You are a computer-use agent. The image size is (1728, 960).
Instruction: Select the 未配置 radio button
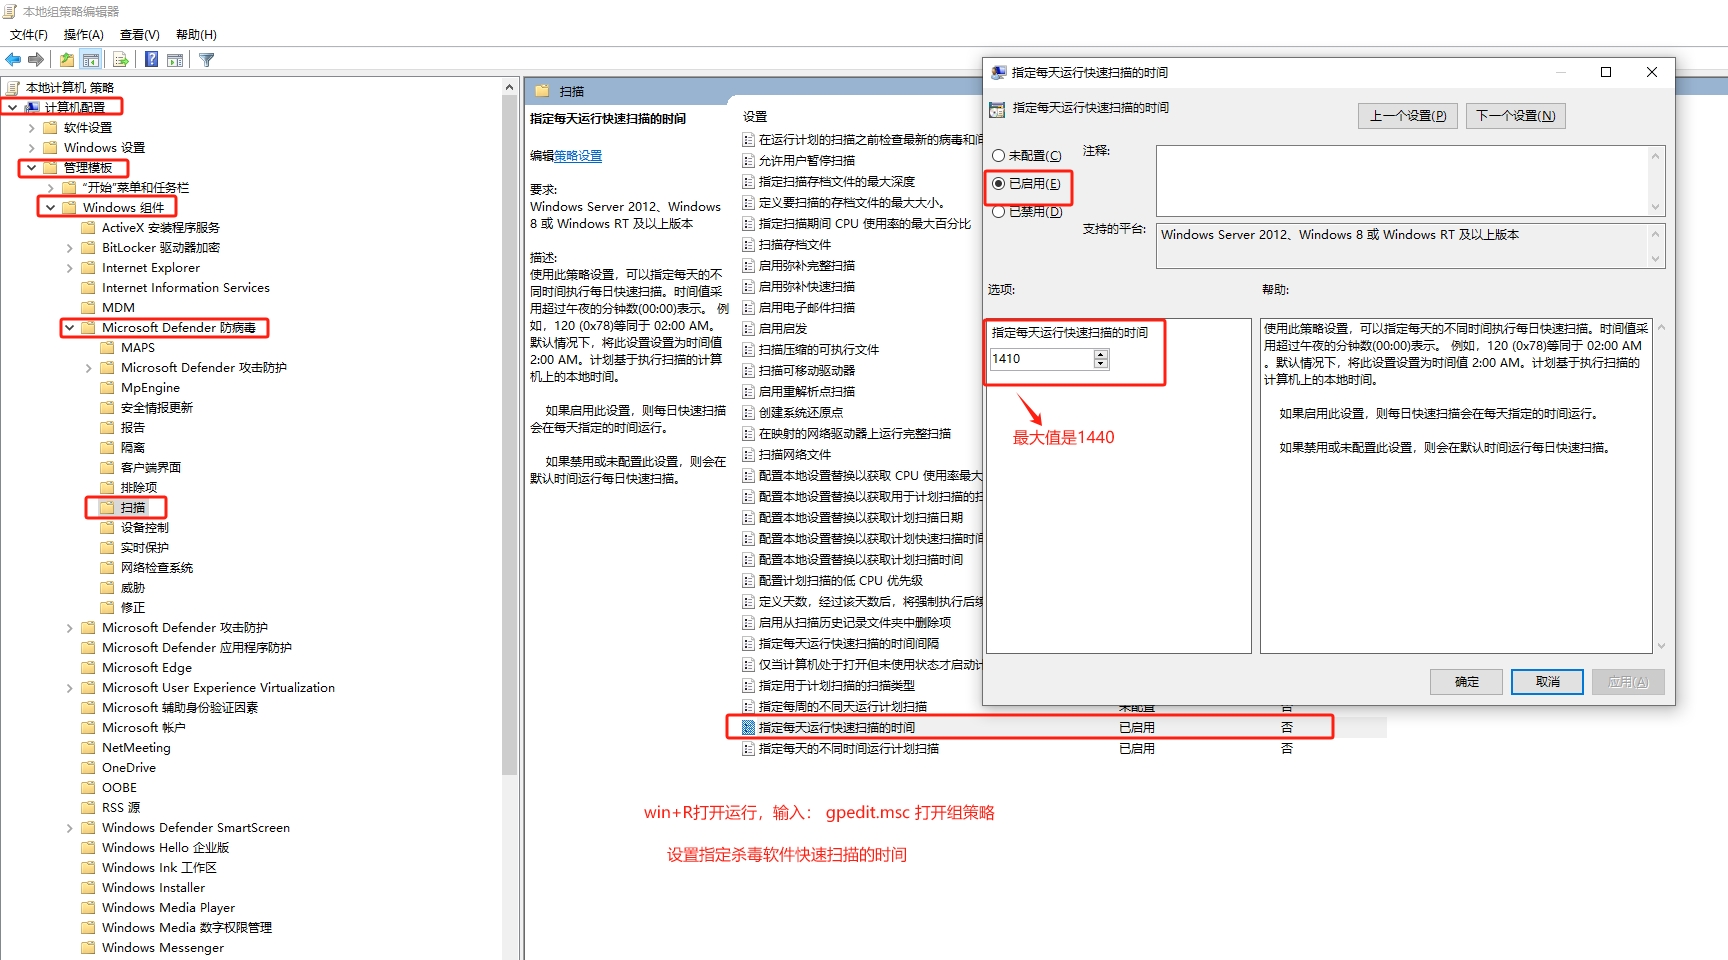(998, 156)
